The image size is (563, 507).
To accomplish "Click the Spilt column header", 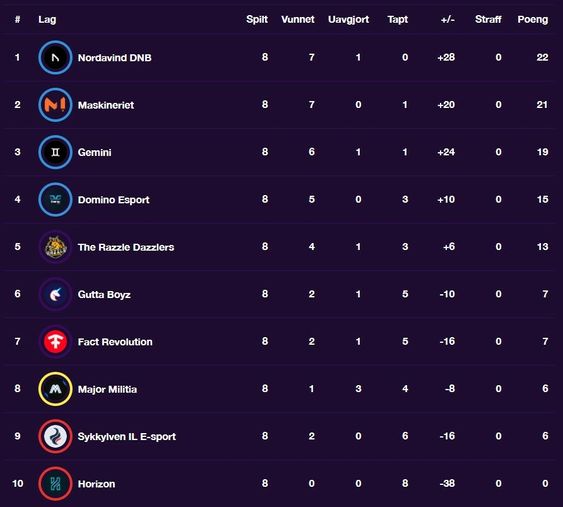I will (257, 19).
